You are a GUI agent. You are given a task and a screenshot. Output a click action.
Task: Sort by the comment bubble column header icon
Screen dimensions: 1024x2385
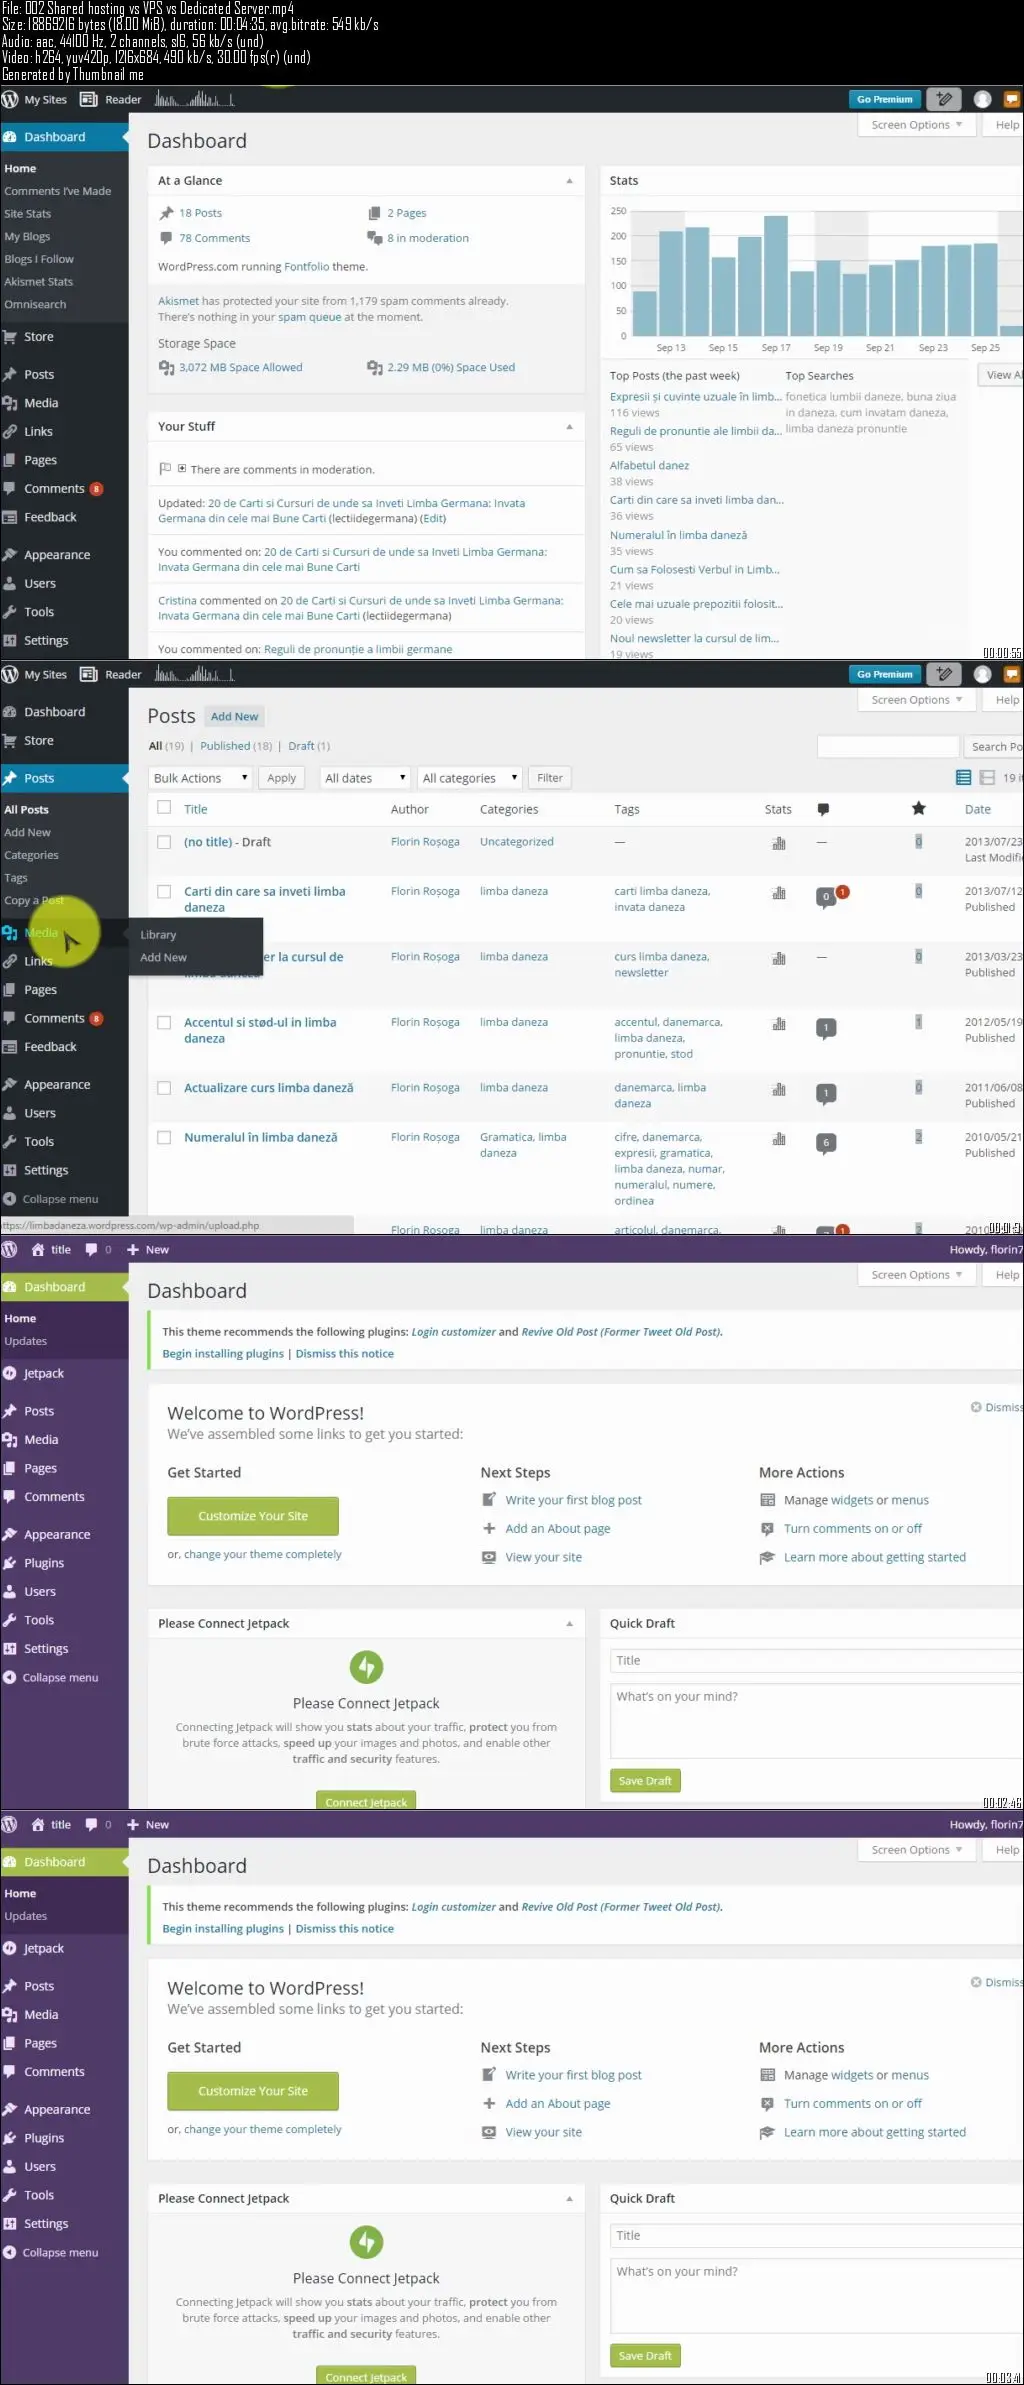(x=823, y=809)
